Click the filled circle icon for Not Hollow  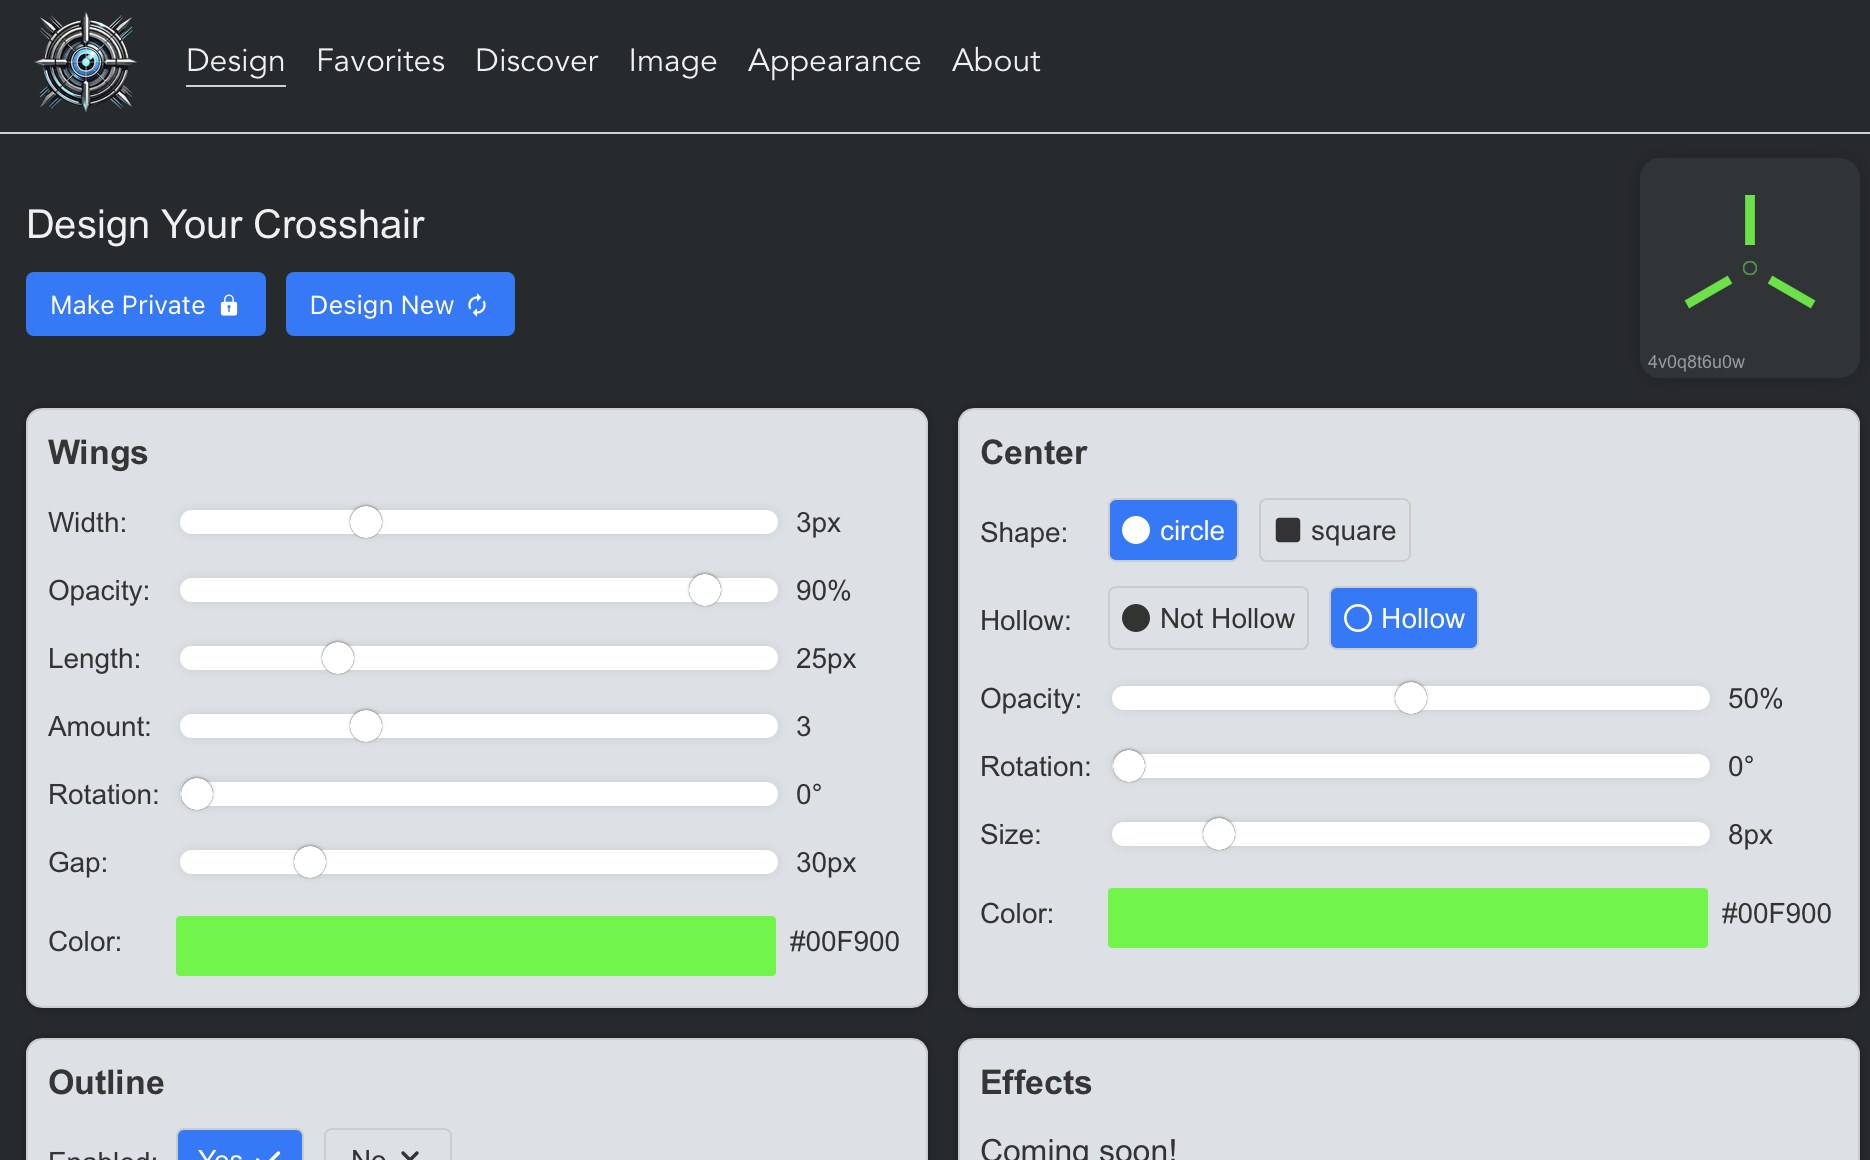tap(1136, 618)
